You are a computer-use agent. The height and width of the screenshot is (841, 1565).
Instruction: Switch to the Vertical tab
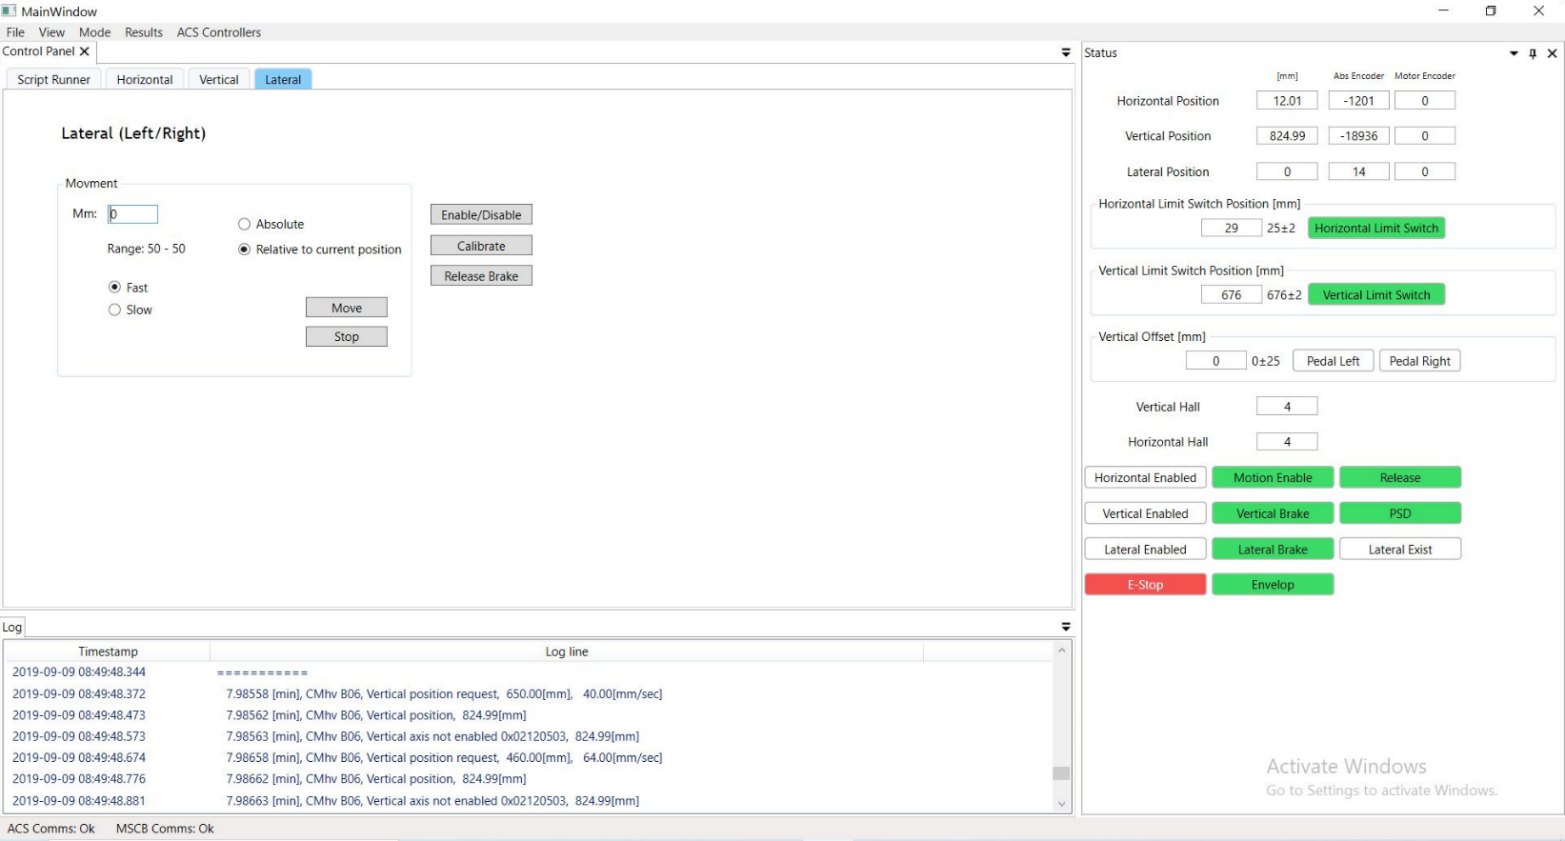[218, 80]
